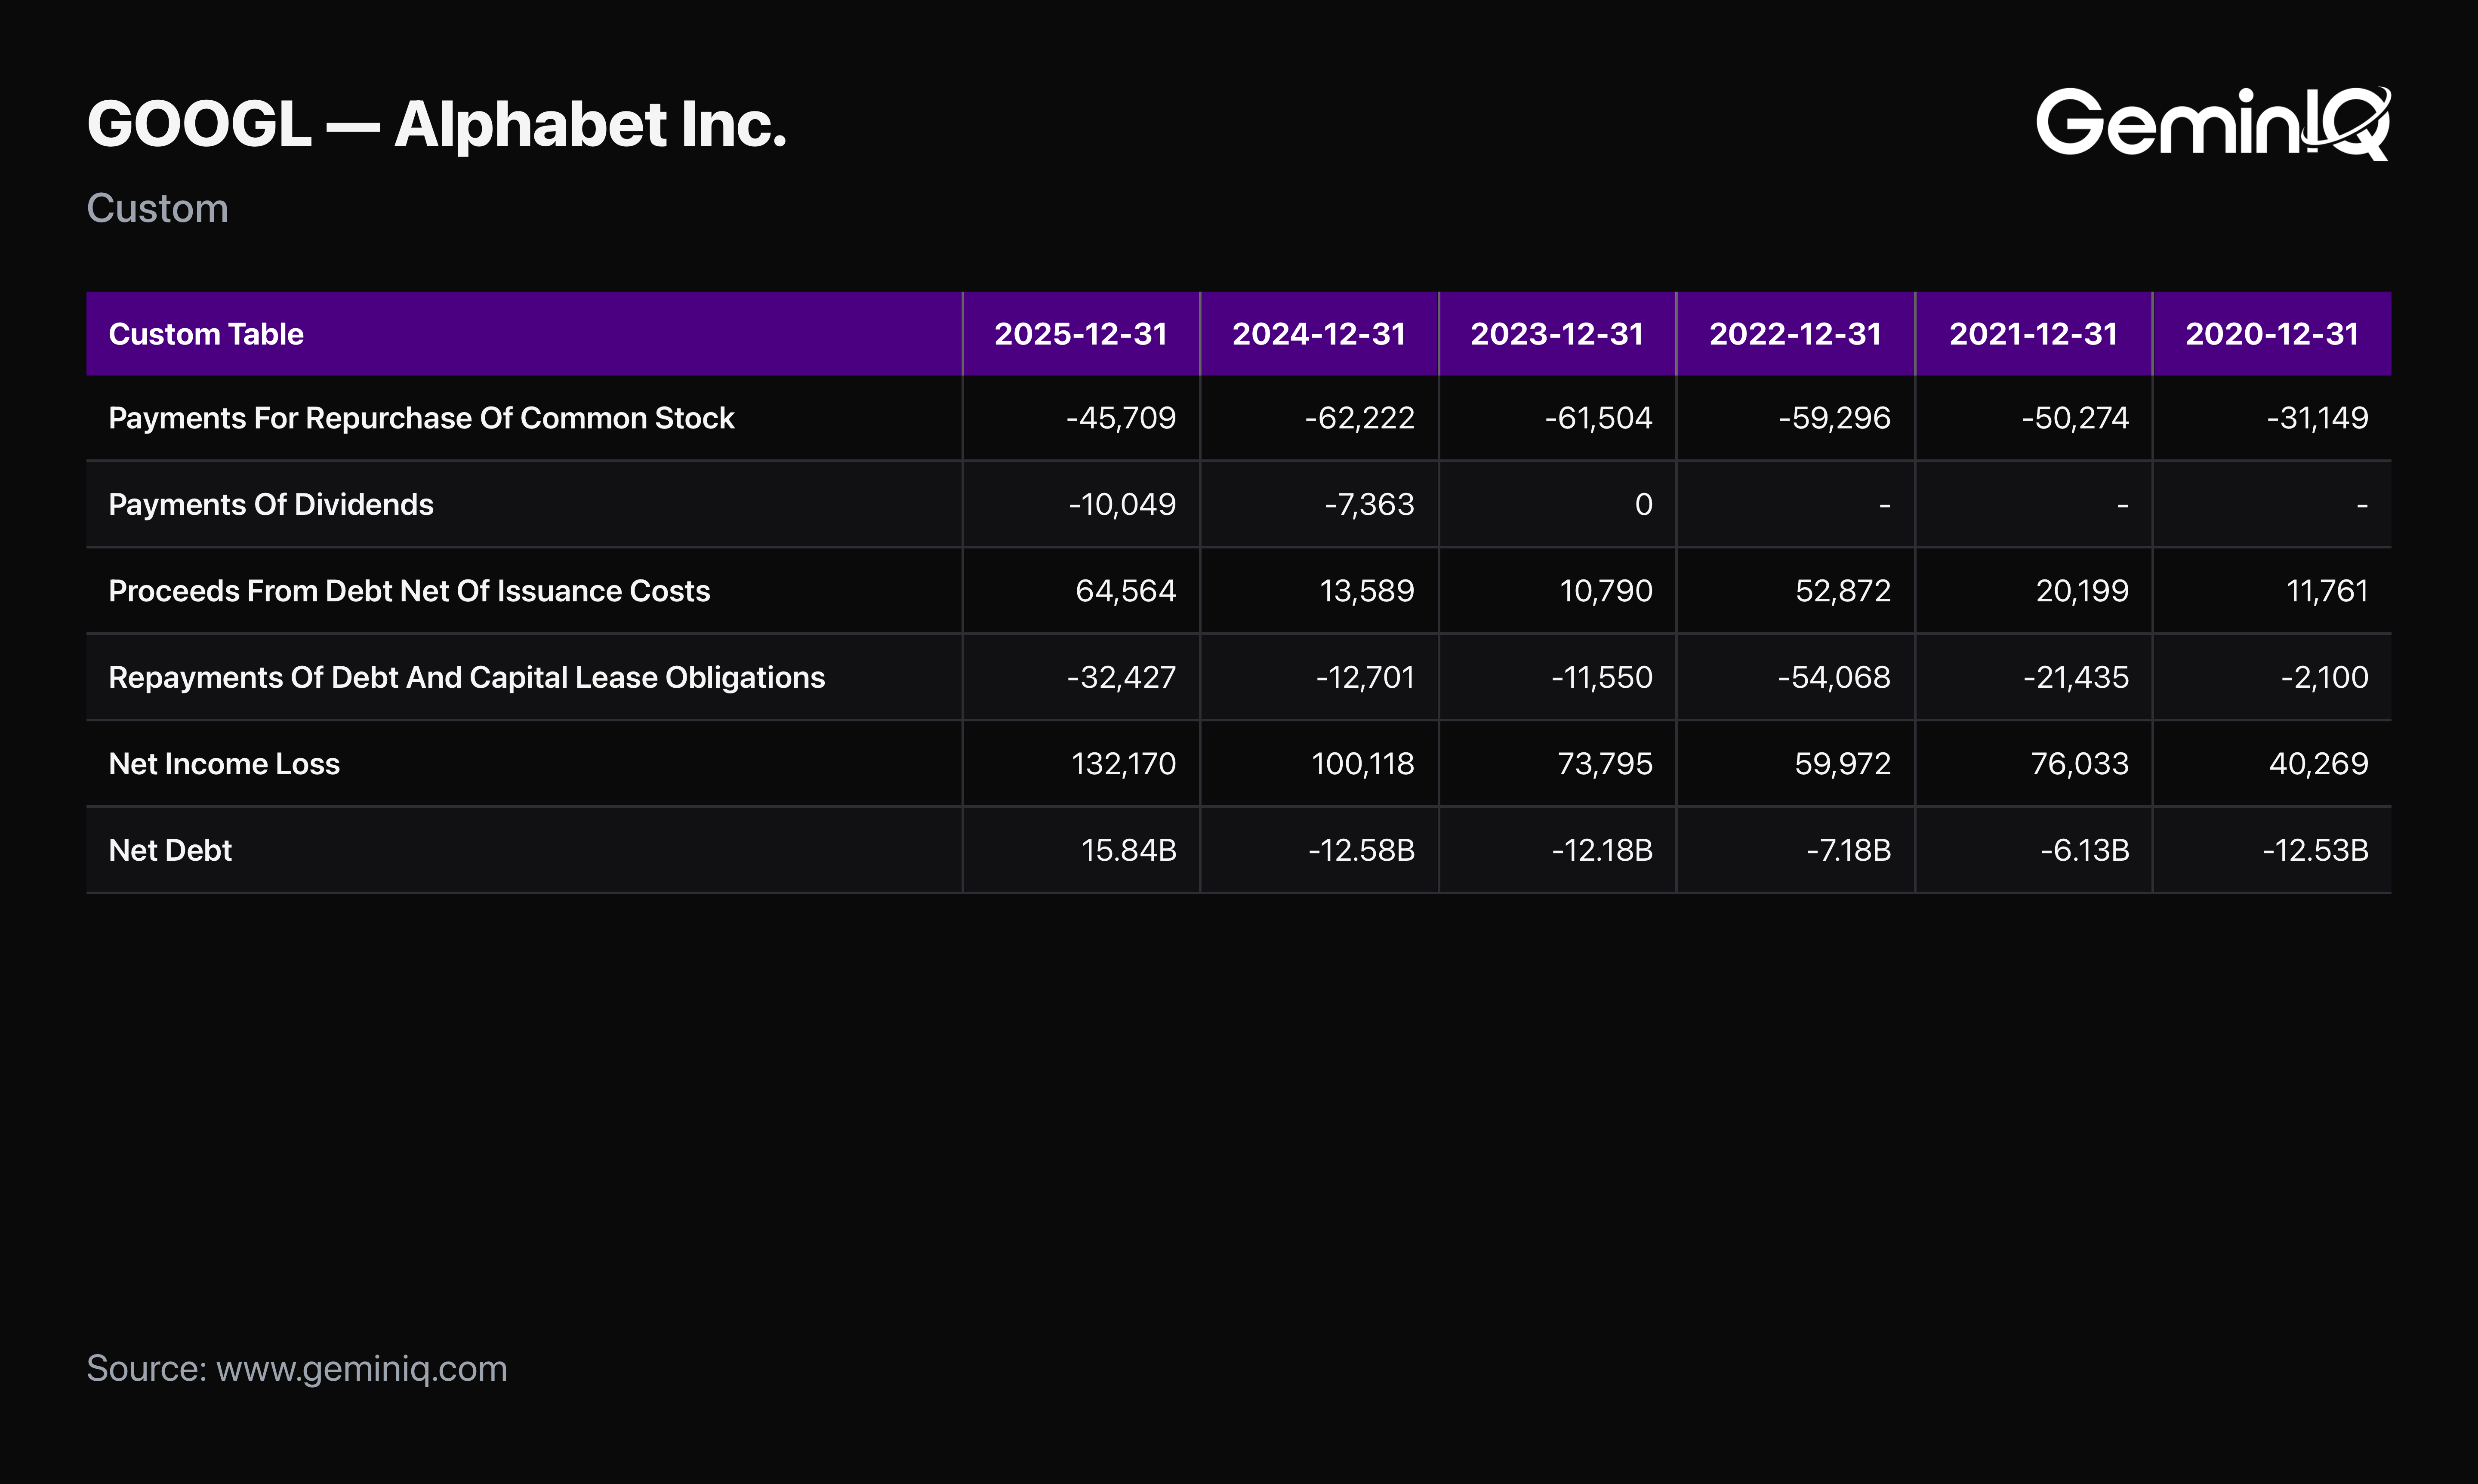Click Proceeds From Debt Net Of Issuance Costs

click(x=409, y=591)
